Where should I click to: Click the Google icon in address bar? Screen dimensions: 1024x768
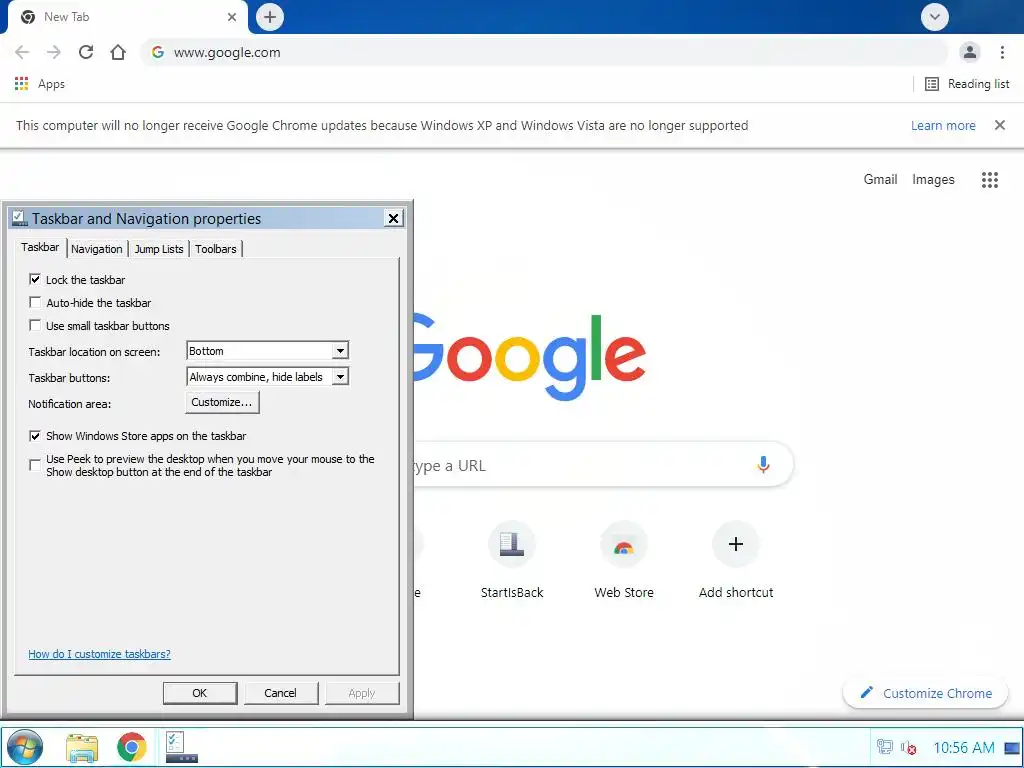pos(157,52)
